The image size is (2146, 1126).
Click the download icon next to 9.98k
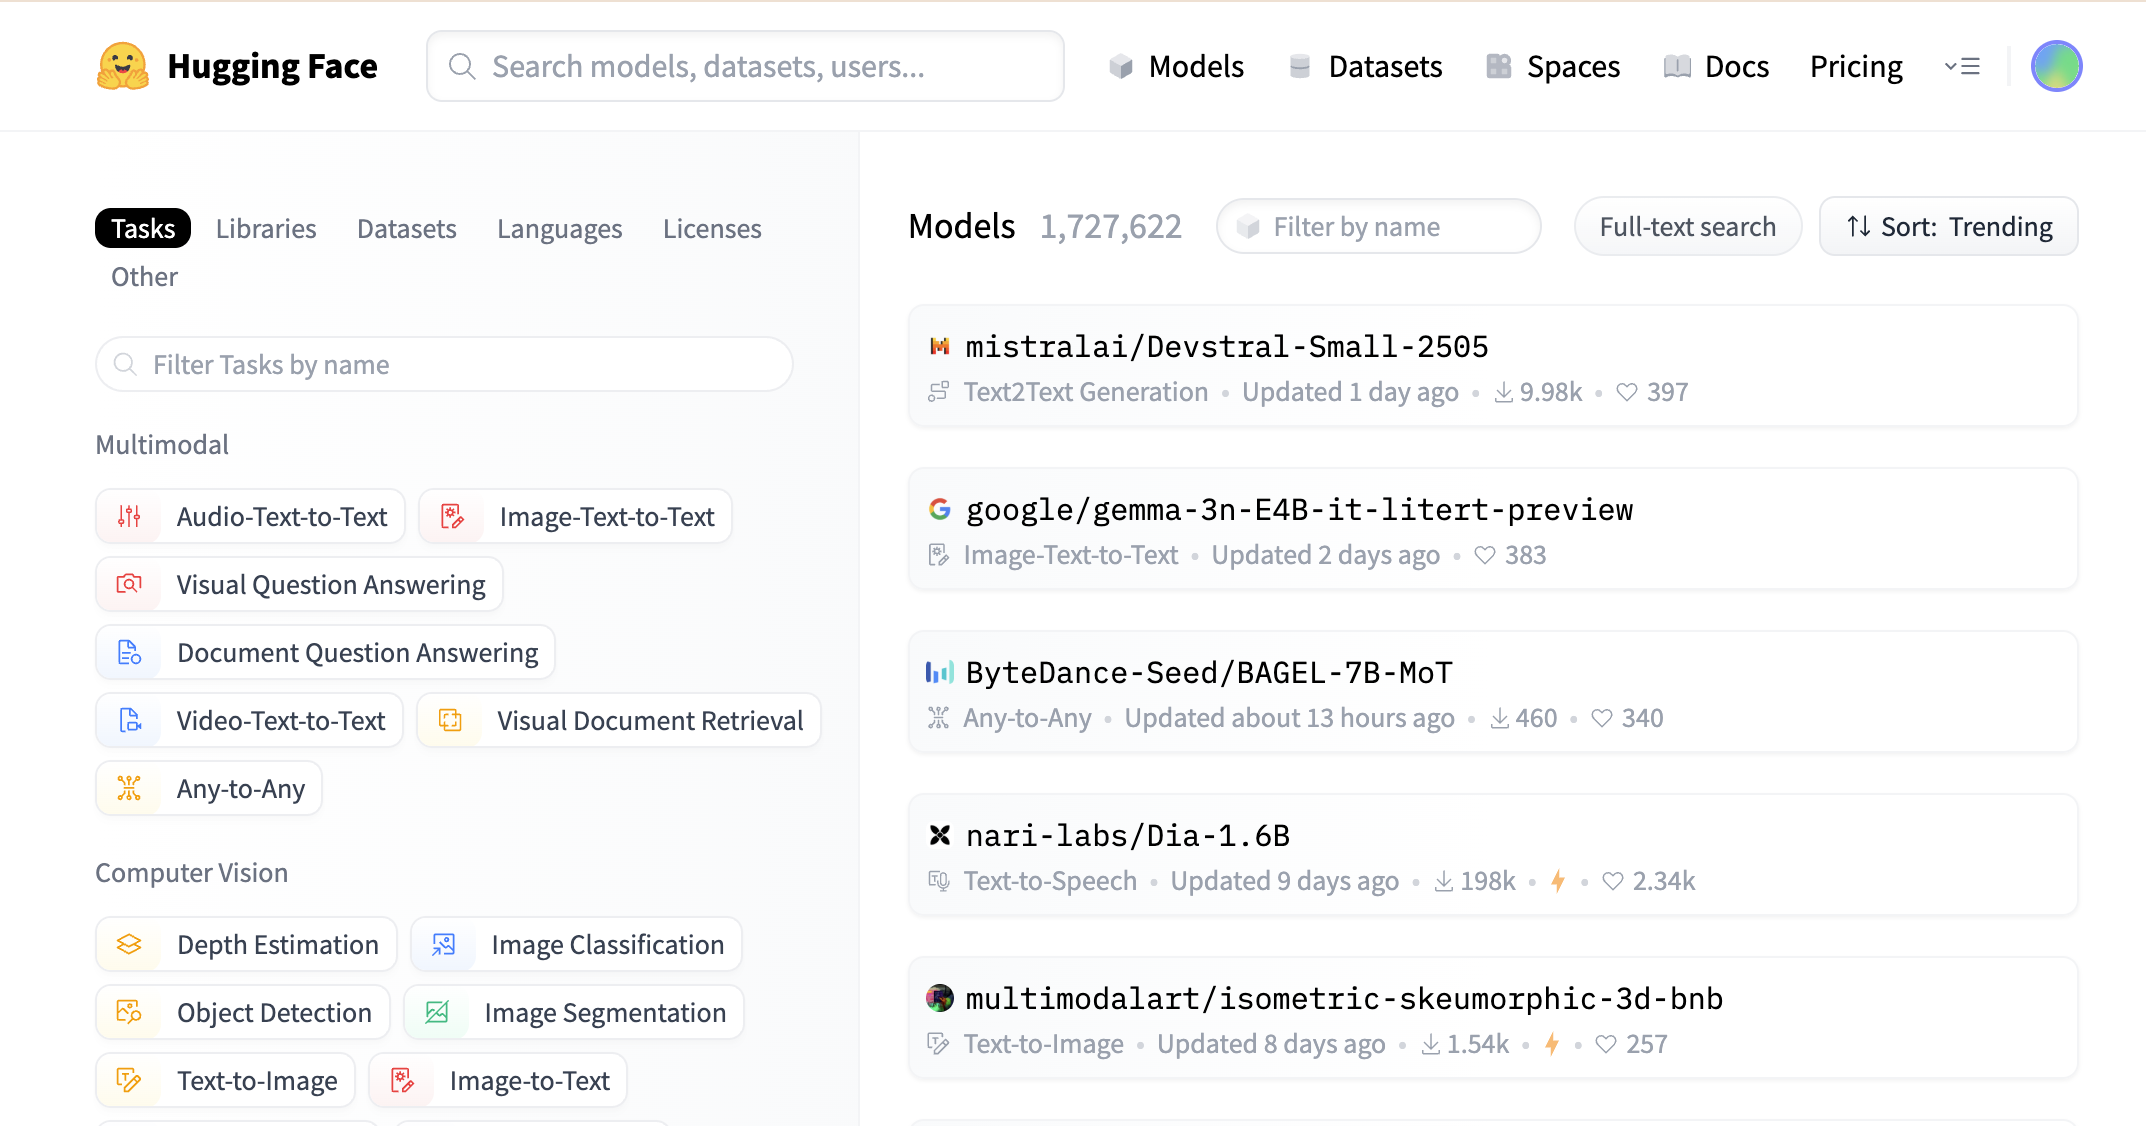tap(1503, 392)
